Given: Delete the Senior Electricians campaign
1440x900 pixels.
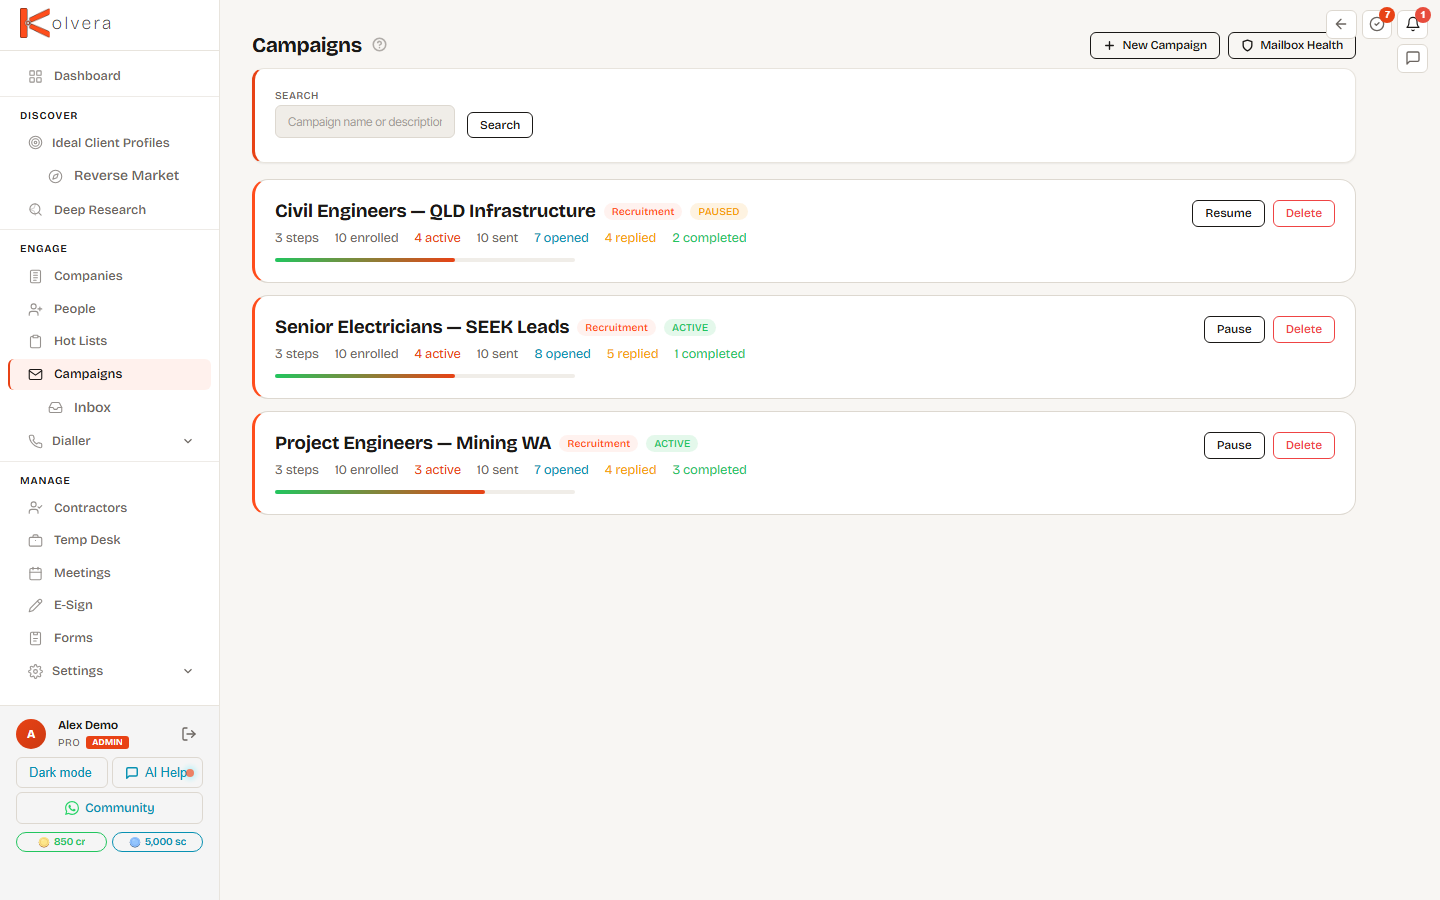Looking at the screenshot, I should pos(1304,329).
